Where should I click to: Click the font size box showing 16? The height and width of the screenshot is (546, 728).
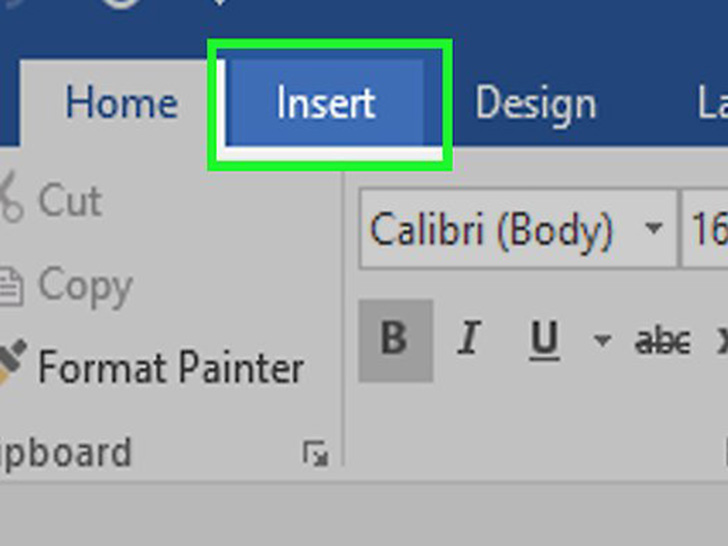point(707,230)
